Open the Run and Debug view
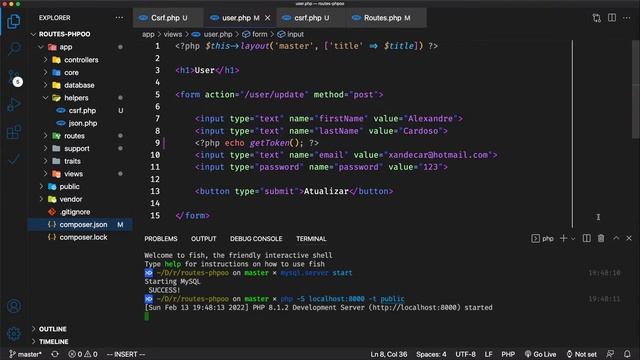This screenshot has height=360, width=640. tap(14, 104)
